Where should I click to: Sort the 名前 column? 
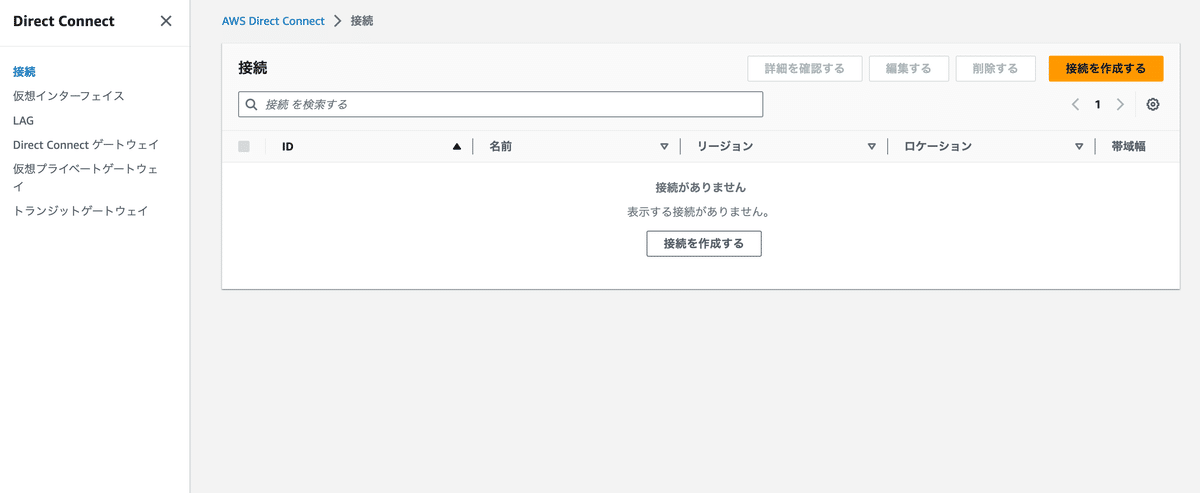click(664, 146)
